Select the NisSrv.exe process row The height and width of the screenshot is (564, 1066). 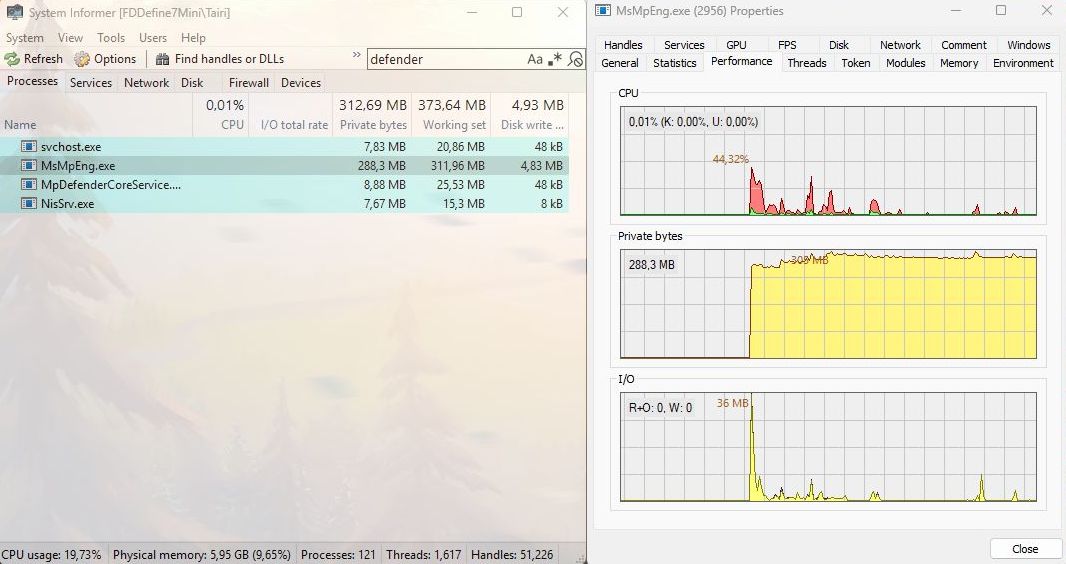coord(284,203)
